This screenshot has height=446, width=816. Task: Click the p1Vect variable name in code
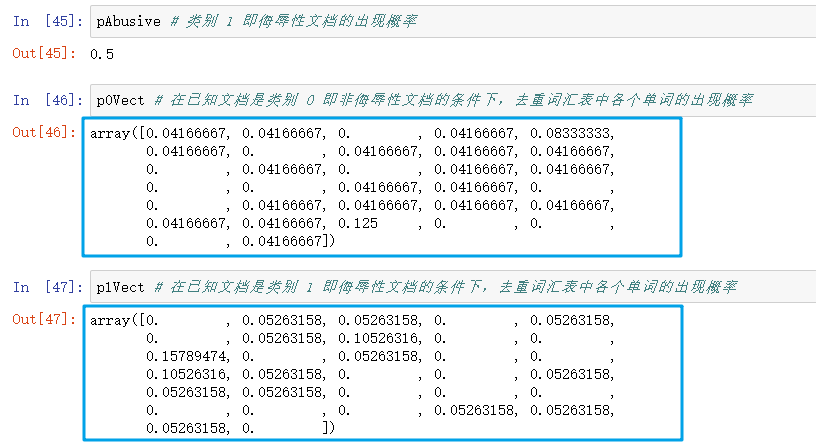point(120,287)
